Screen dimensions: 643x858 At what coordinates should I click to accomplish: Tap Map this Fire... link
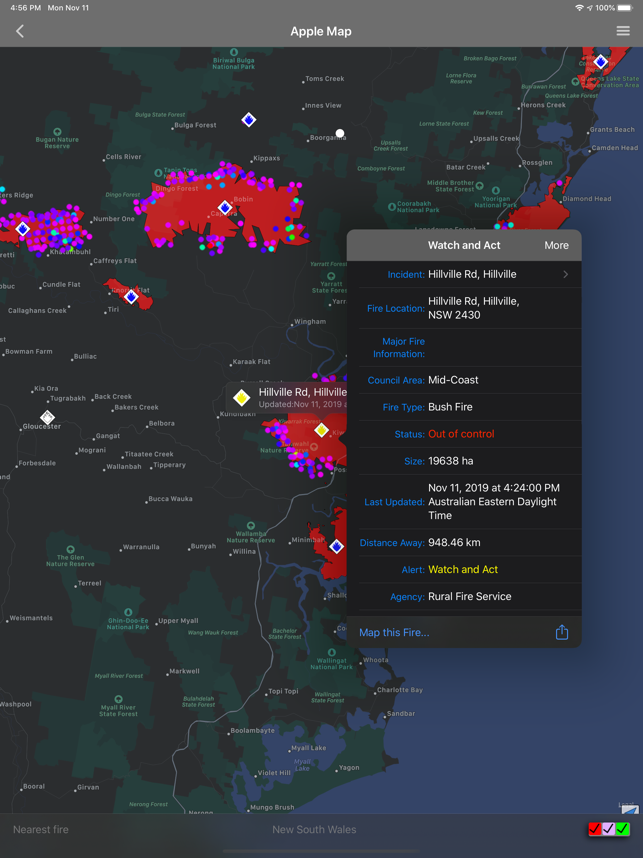pos(394,633)
